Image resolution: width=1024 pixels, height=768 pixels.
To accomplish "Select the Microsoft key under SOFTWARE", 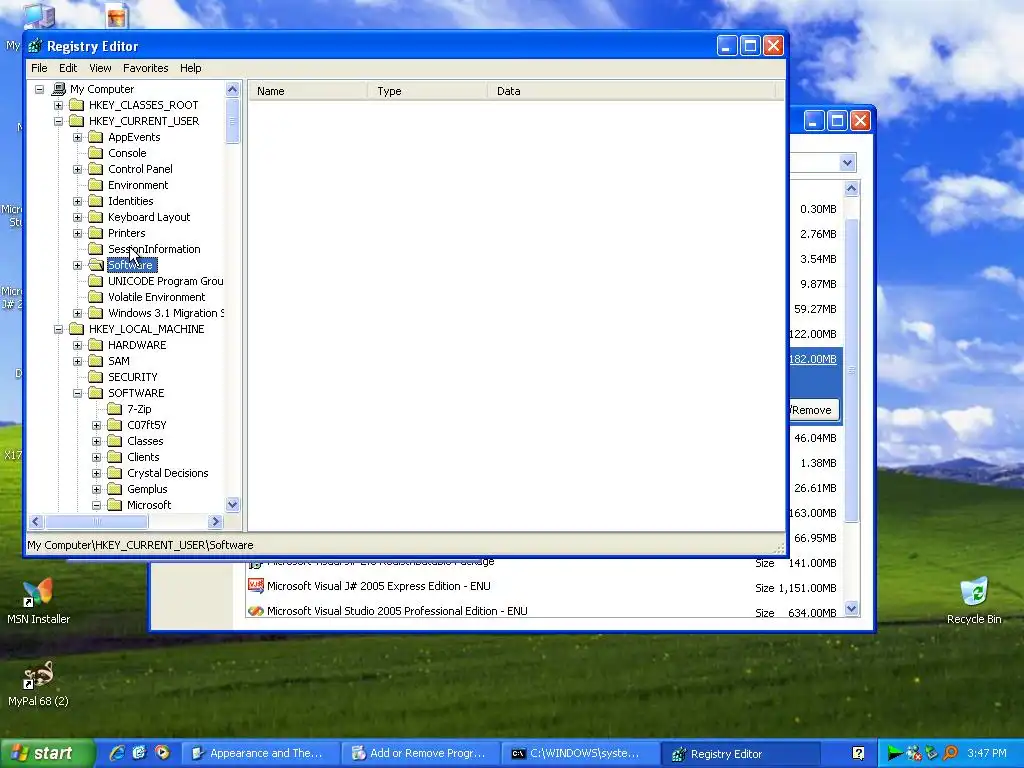I will coord(149,505).
